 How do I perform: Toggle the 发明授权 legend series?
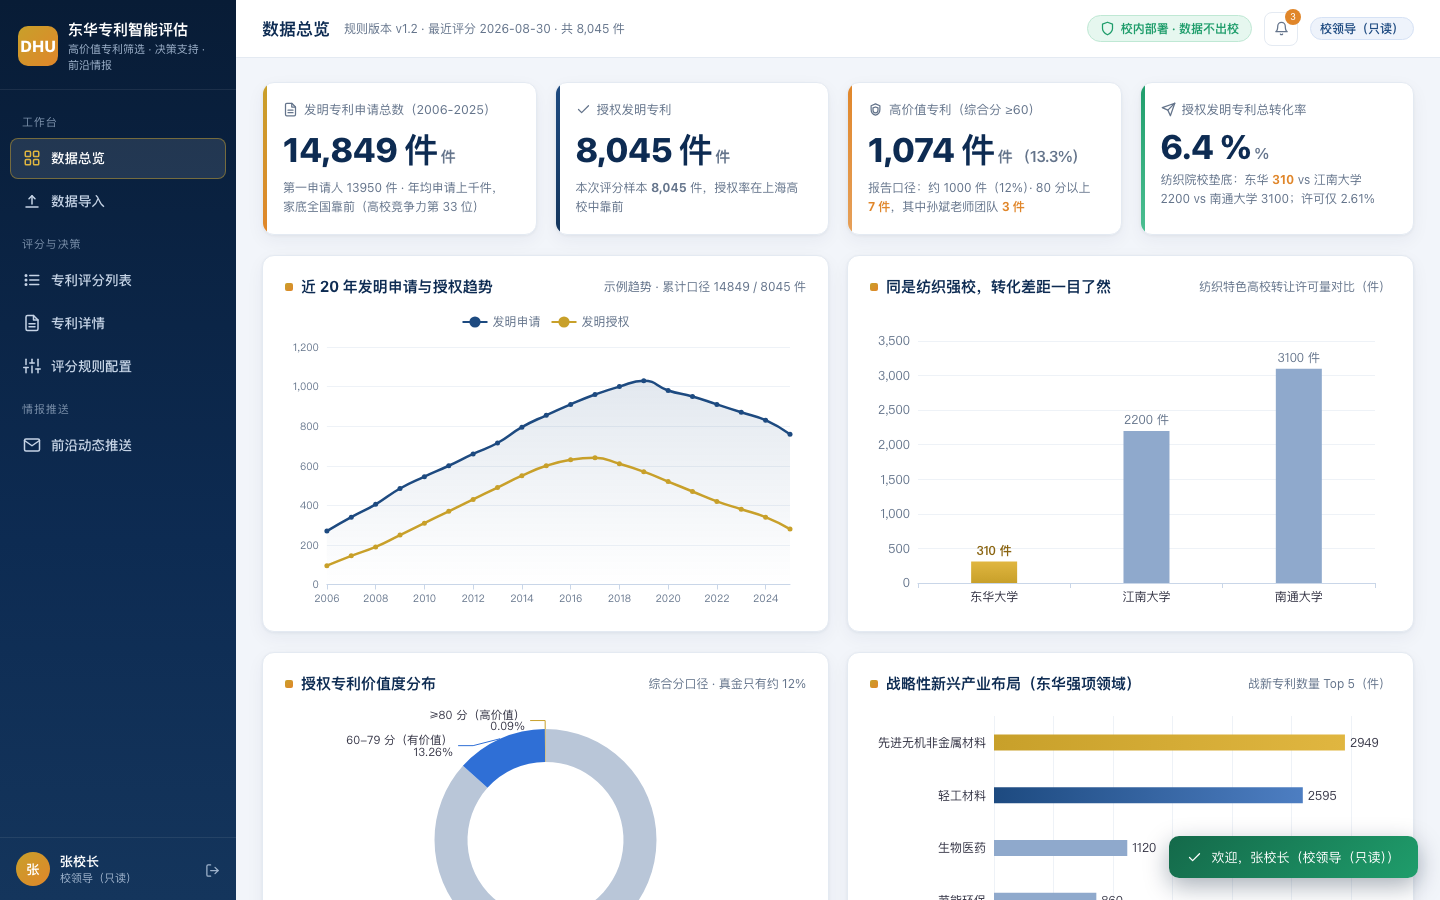[x=590, y=322]
